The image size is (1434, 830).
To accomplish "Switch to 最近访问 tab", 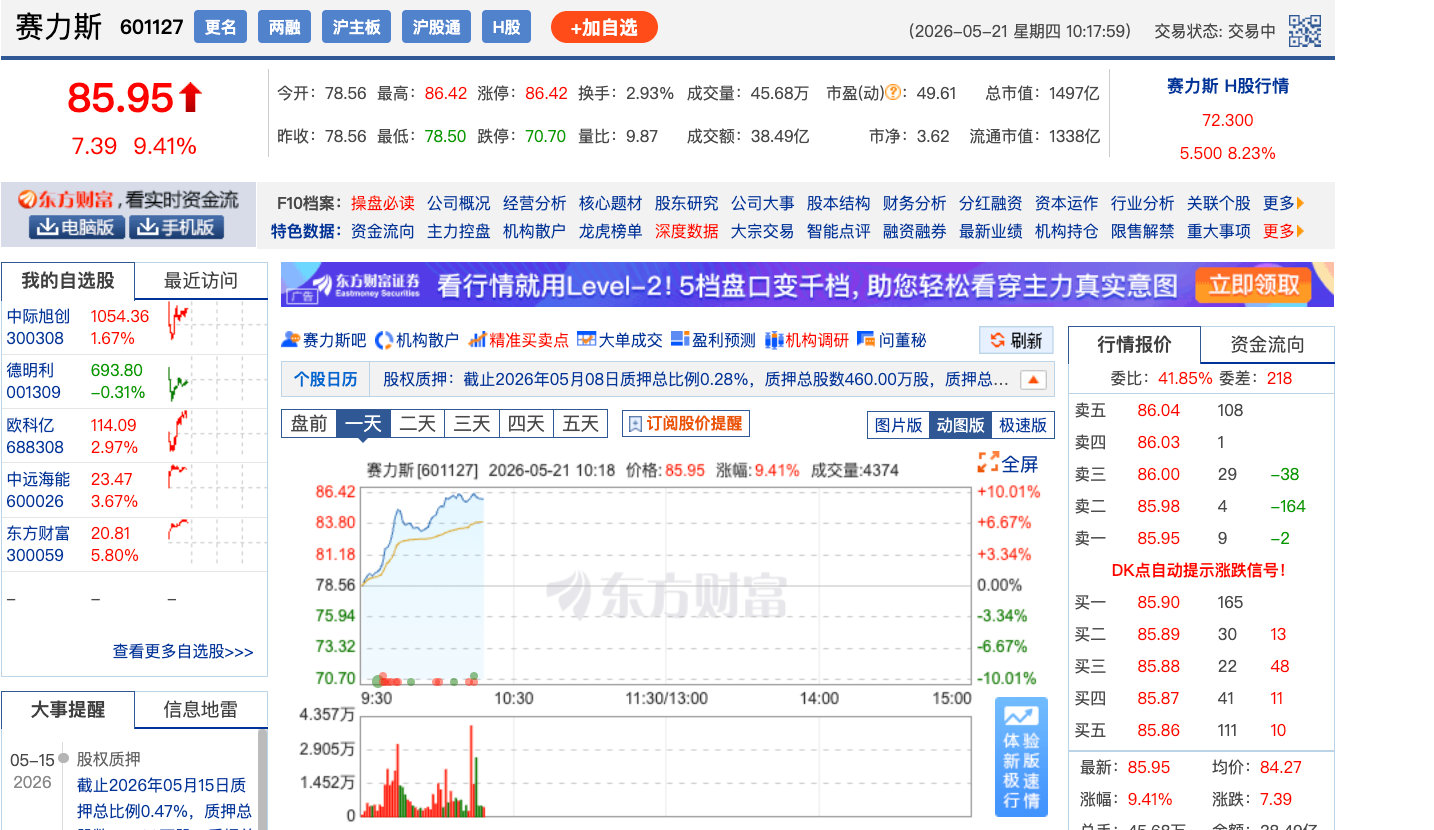I will (201, 280).
